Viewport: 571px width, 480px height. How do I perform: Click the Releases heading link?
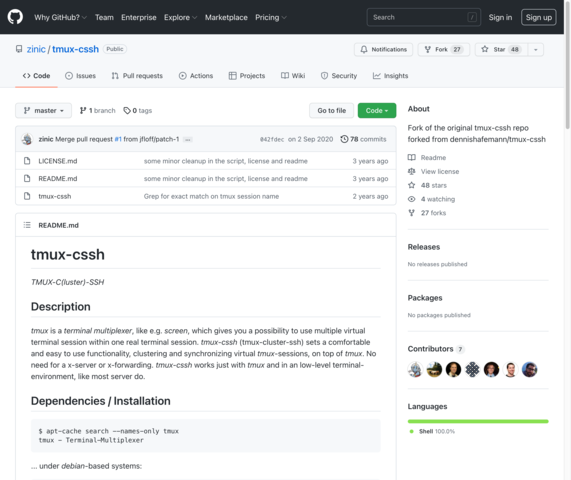tap(424, 247)
